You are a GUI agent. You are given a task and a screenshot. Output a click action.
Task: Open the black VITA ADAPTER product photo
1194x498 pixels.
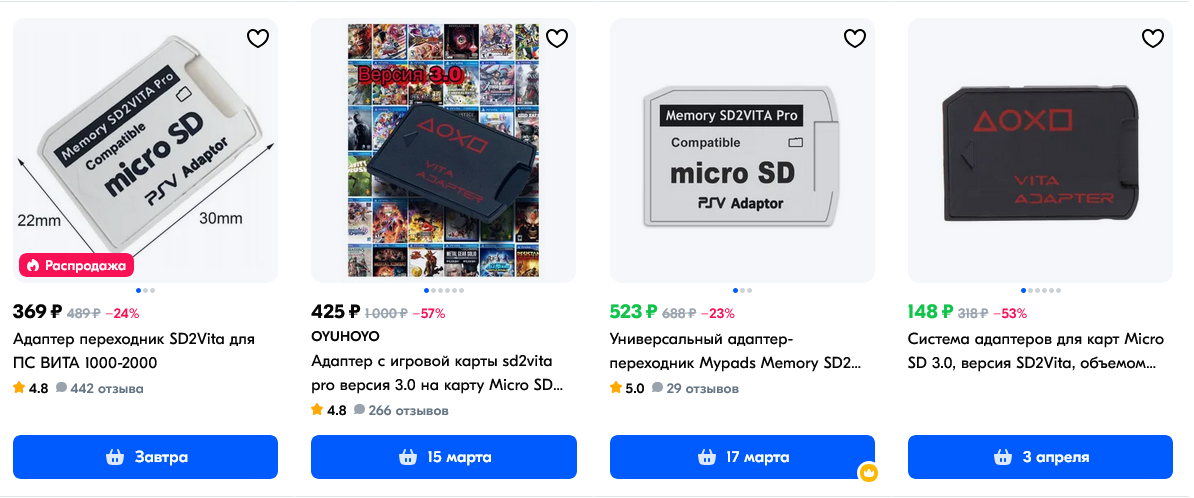tap(1040, 151)
